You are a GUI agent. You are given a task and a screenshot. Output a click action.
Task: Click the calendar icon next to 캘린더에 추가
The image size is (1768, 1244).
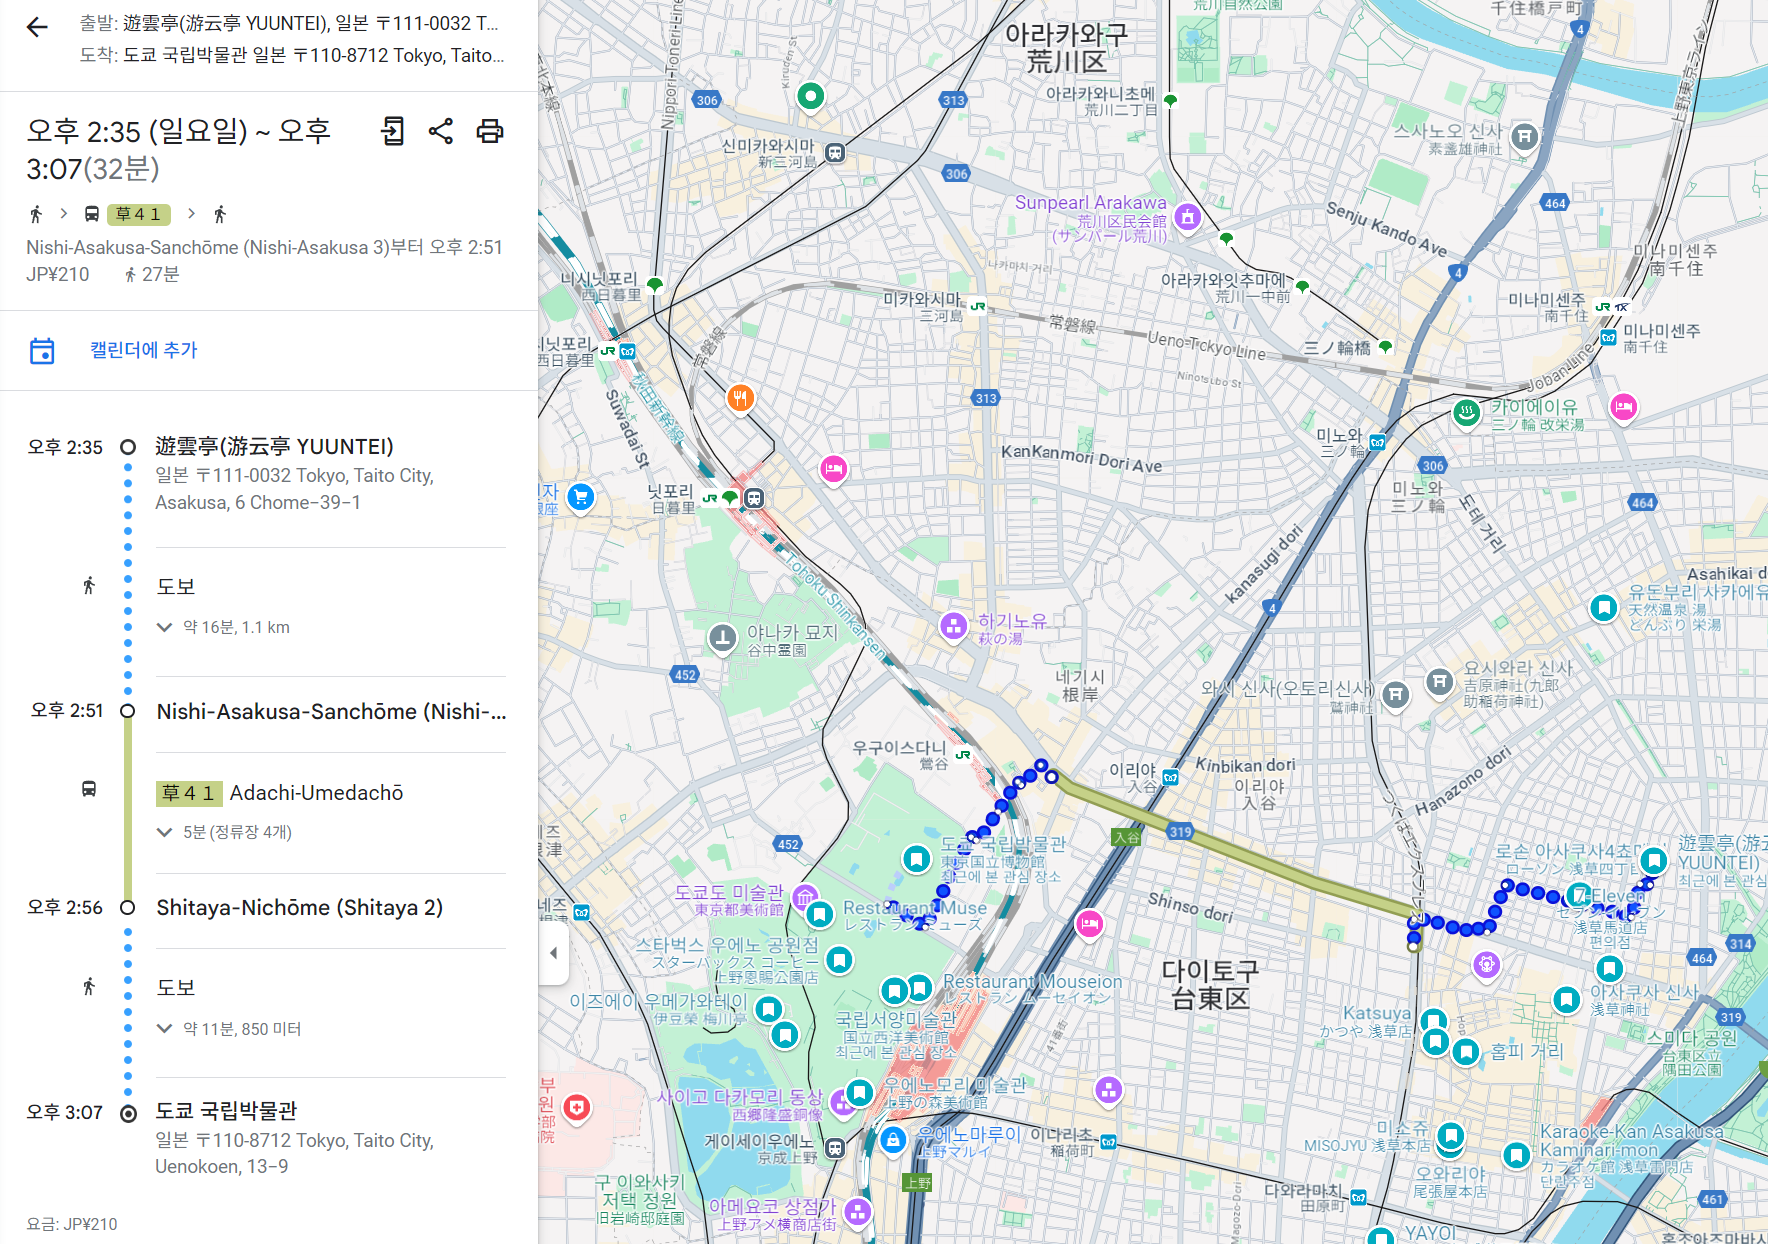(x=42, y=351)
